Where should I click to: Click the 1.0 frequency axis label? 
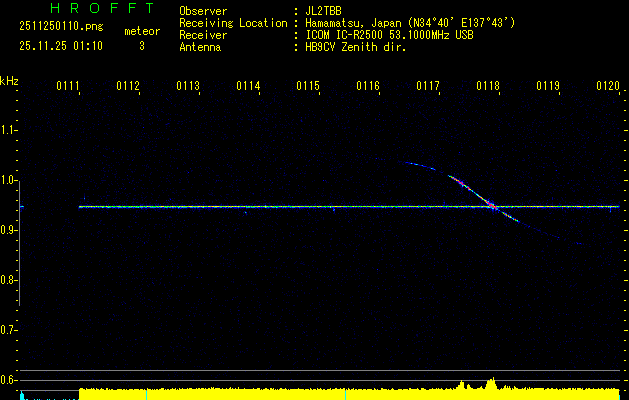(10, 180)
